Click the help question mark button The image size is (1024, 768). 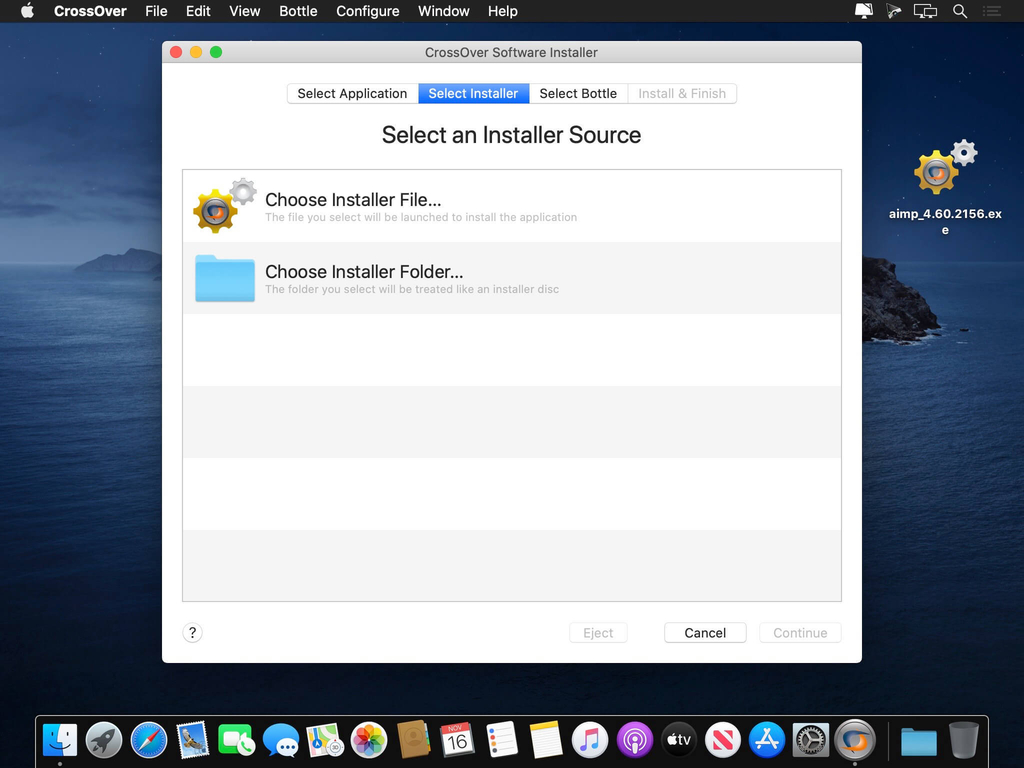point(193,632)
